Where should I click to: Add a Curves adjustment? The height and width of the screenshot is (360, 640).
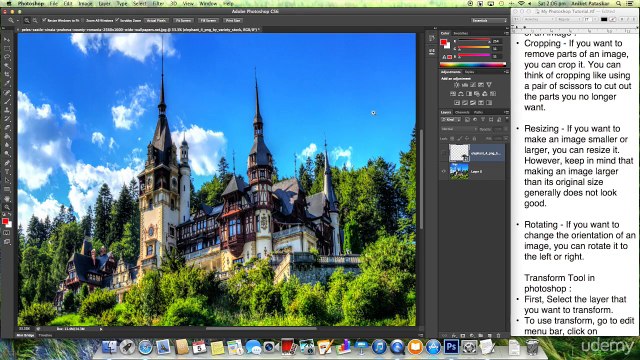coord(473,85)
